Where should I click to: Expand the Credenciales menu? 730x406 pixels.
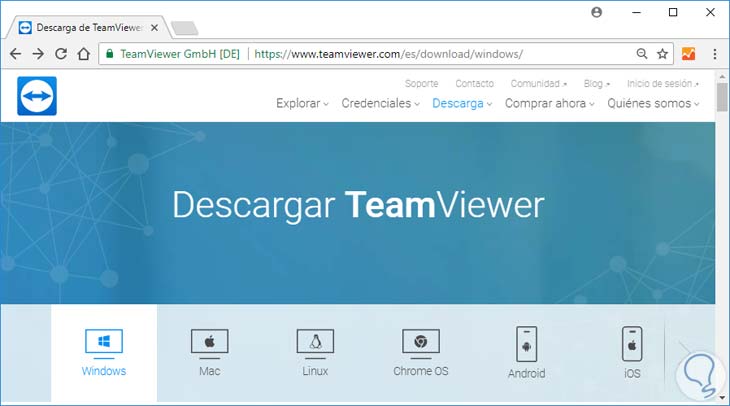coord(380,103)
